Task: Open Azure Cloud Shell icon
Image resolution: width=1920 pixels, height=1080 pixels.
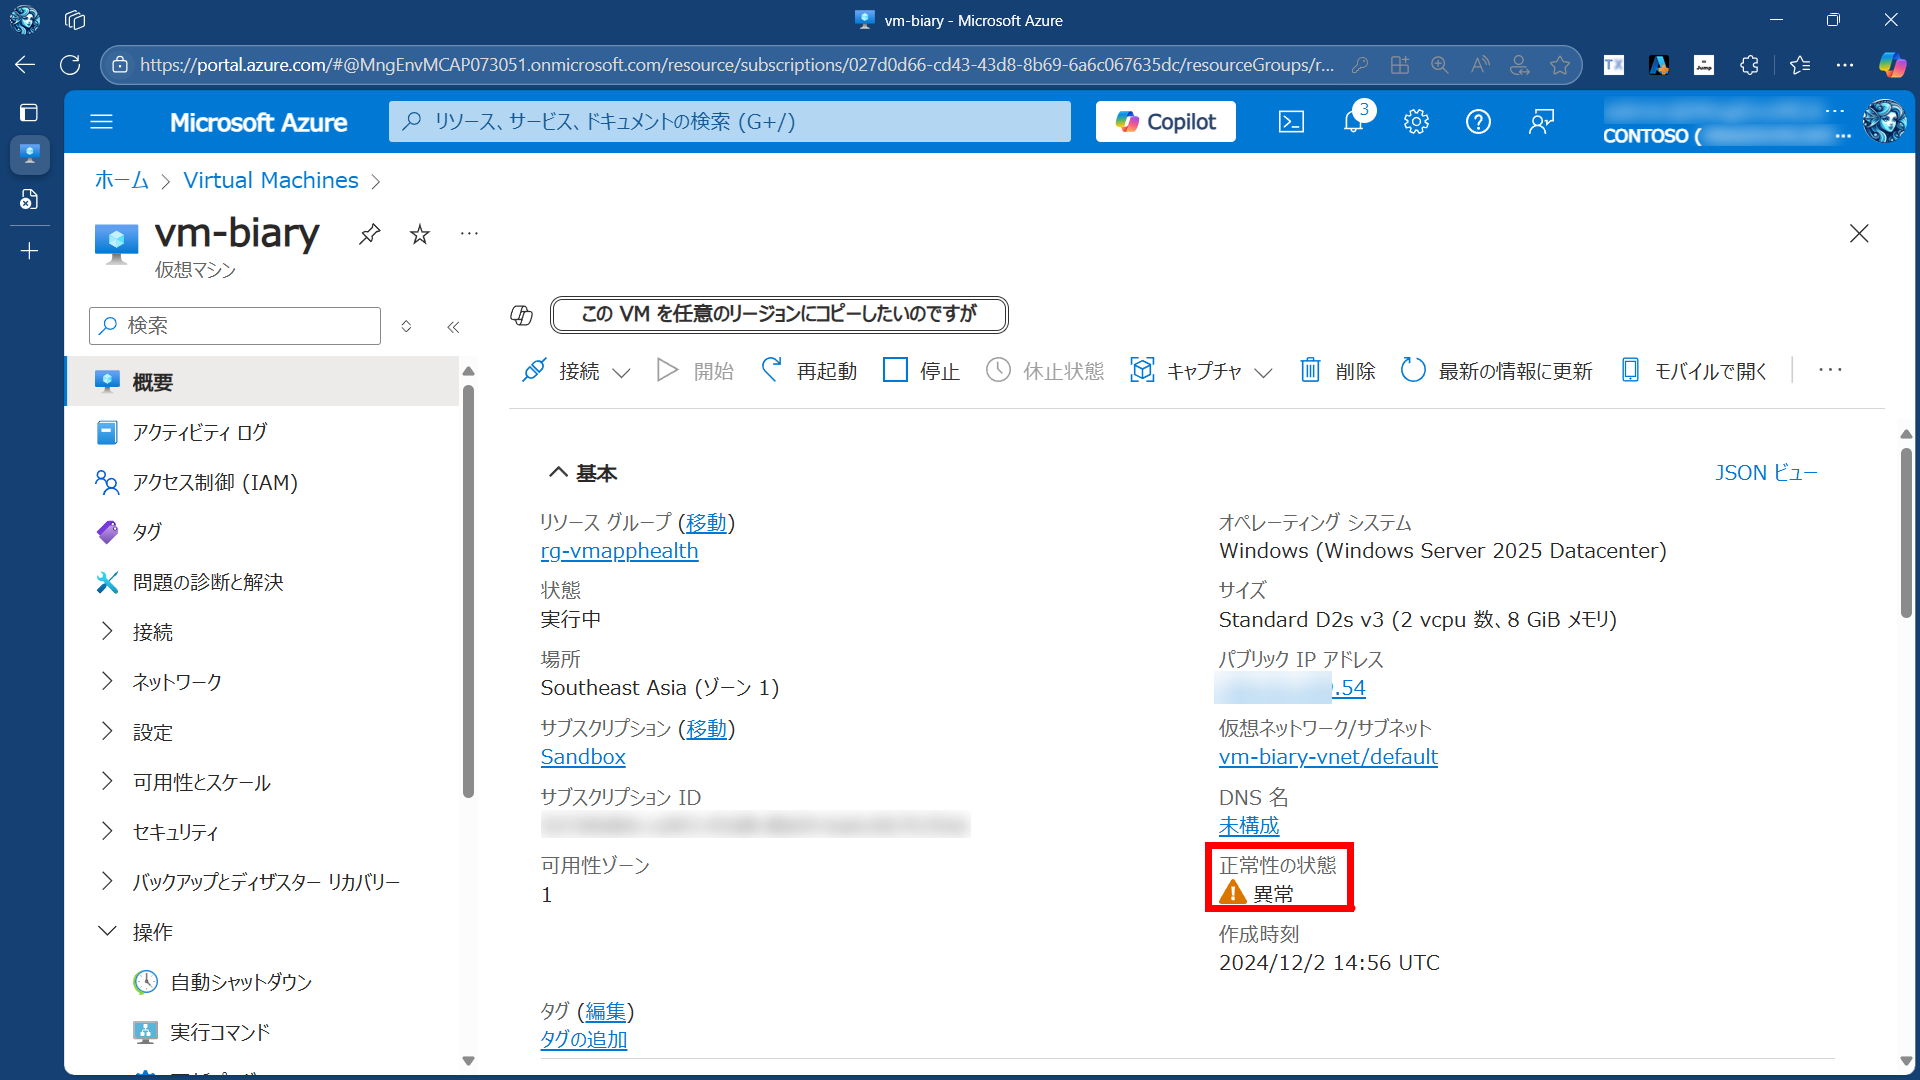Action: [1291, 122]
